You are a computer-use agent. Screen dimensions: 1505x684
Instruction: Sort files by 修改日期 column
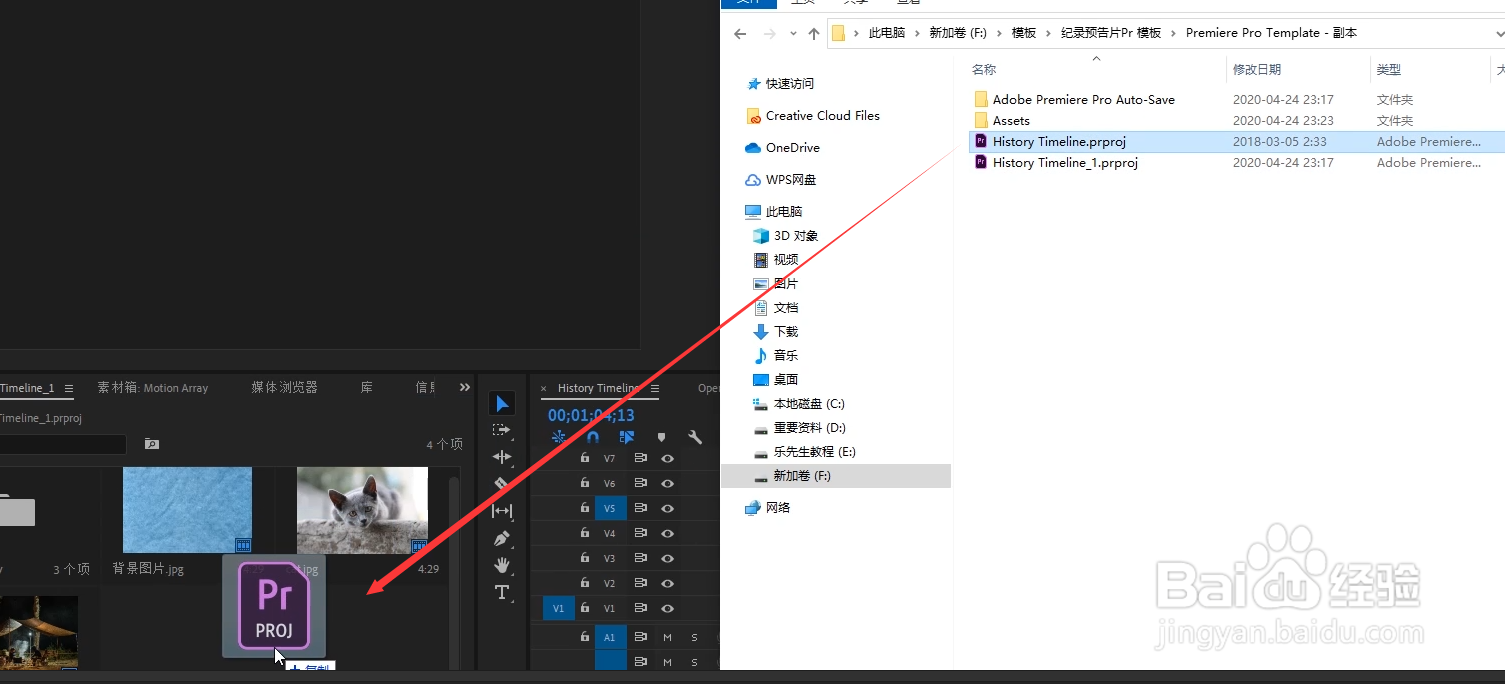(1257, 70)
